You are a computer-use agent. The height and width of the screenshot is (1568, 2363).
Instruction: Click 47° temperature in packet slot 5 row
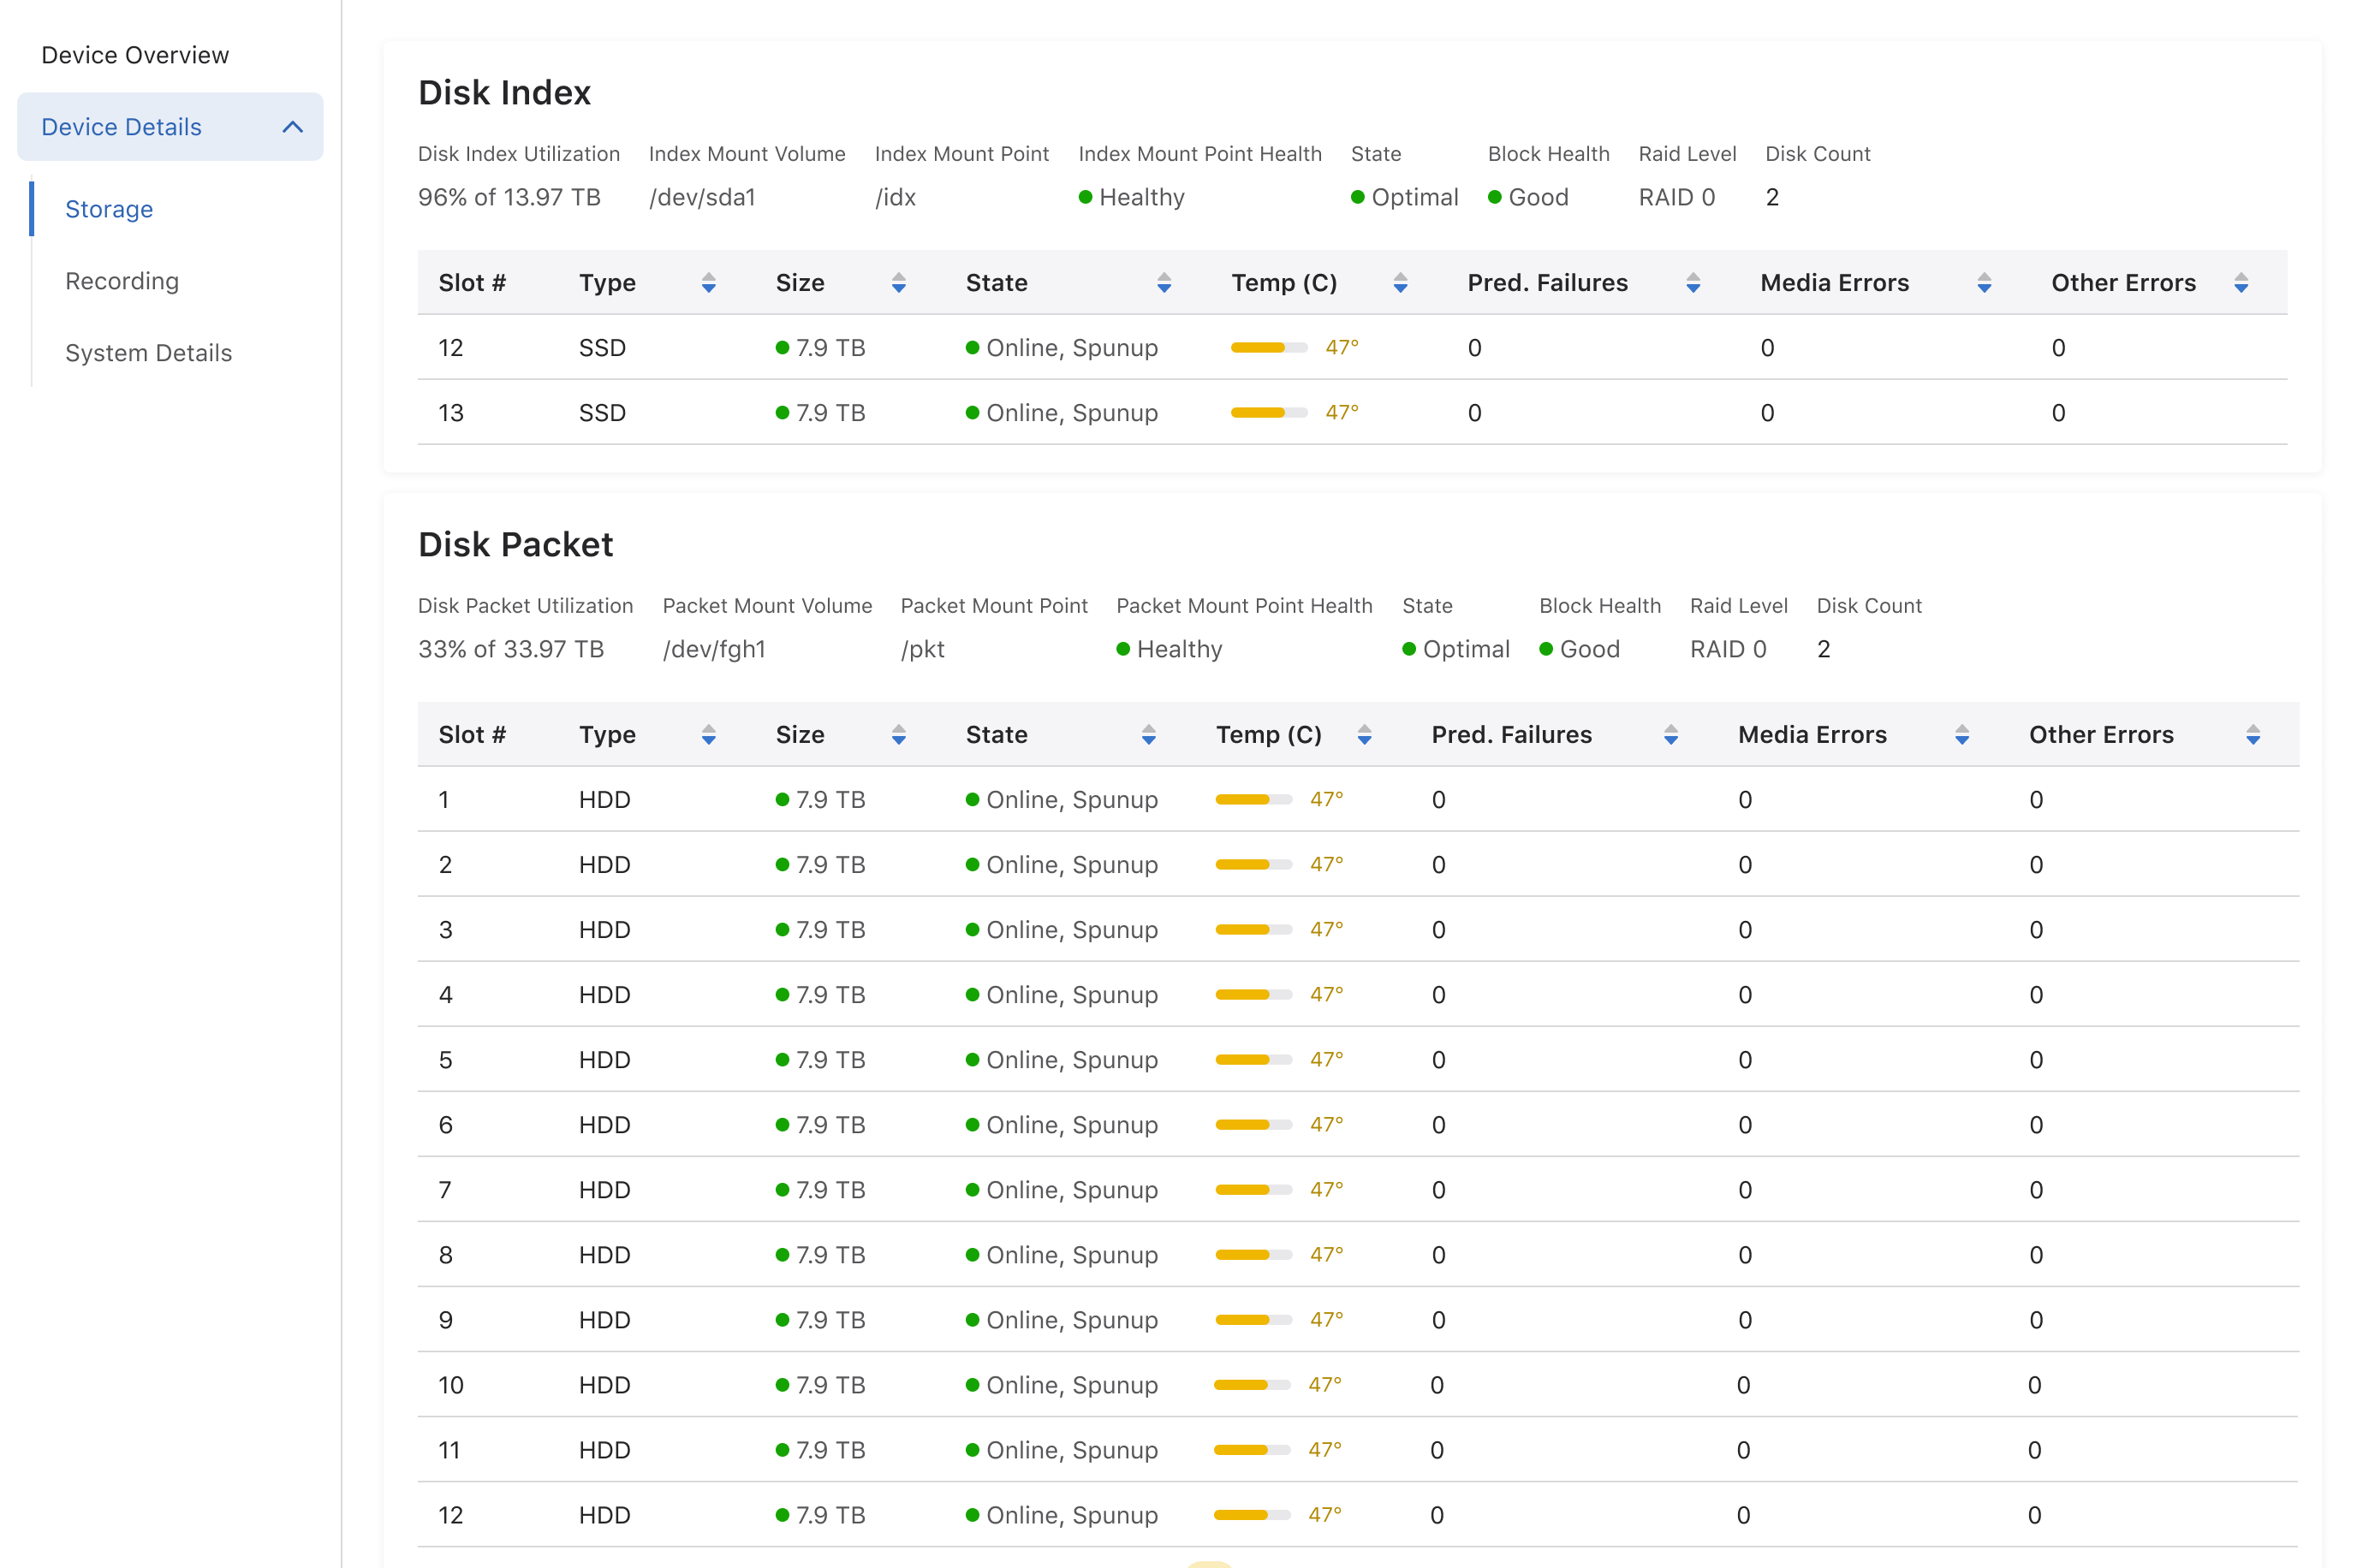click(x=1326, y=1060)
